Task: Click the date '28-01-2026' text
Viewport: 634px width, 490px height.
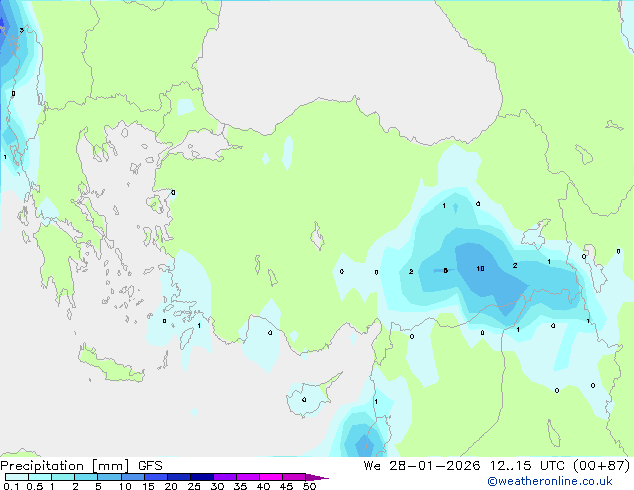Action: click(x=435, y=466)
